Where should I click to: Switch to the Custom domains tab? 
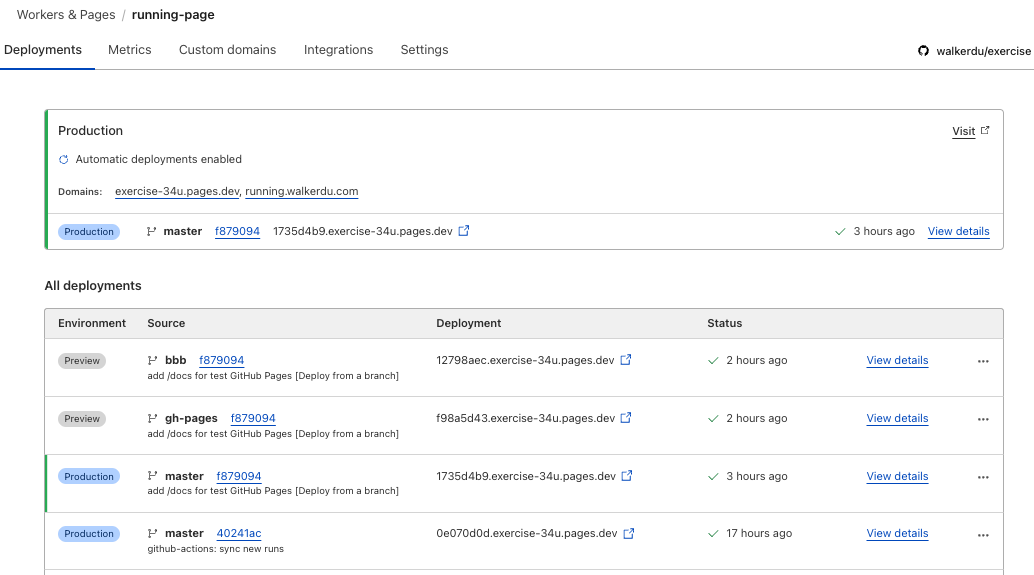[228, 50]
